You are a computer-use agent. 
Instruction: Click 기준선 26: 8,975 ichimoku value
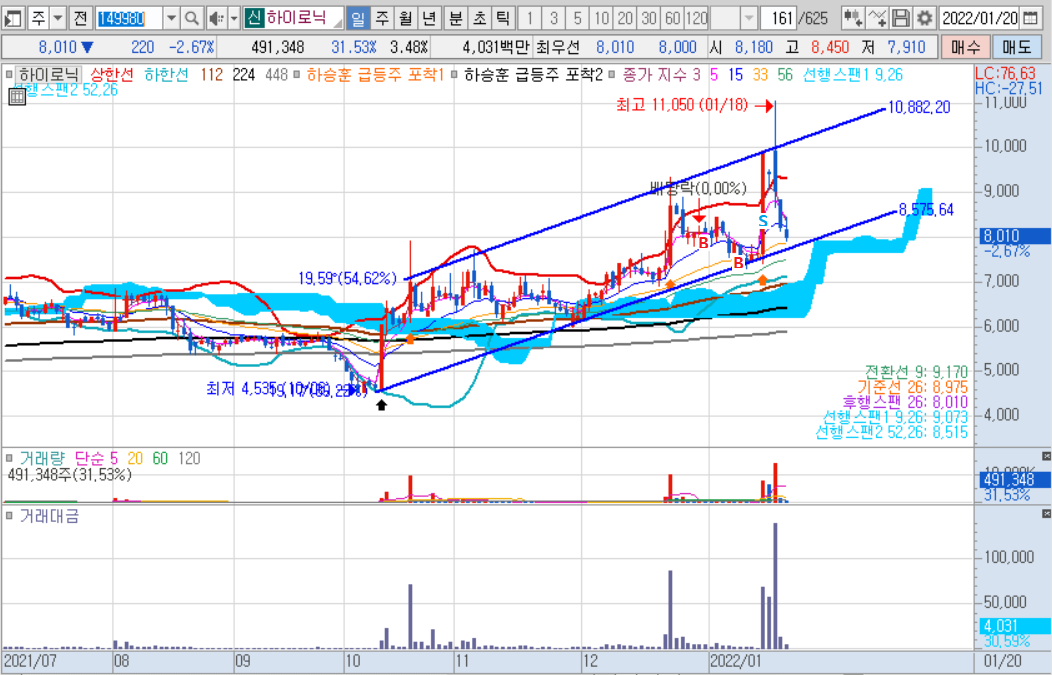[912, 387]
